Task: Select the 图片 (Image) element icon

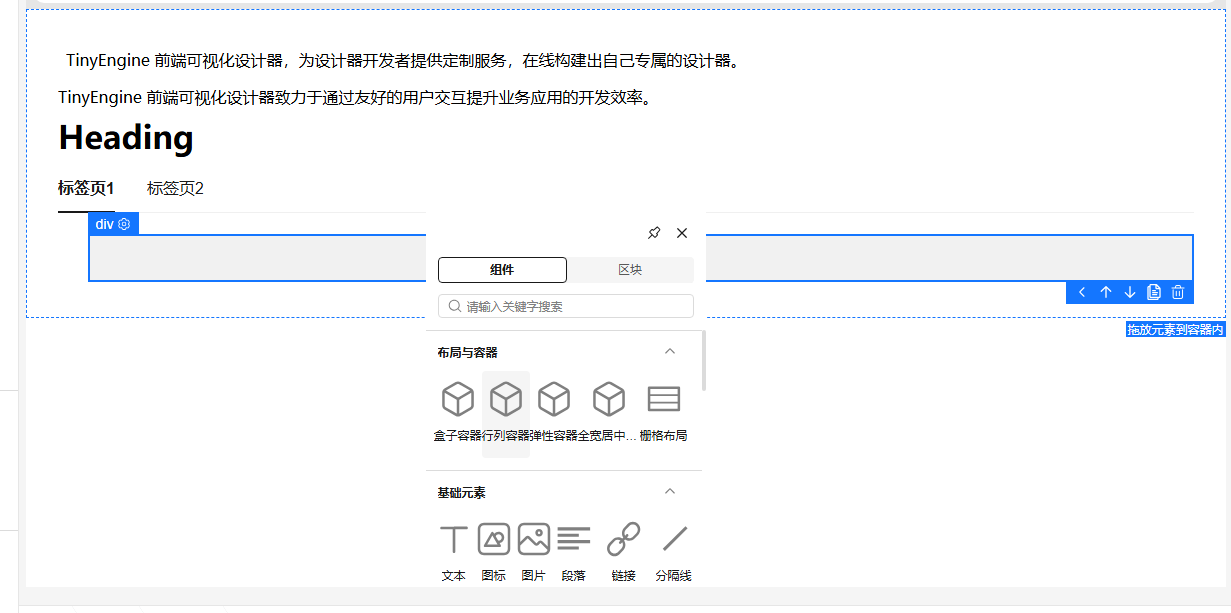Action: tap(533, 539)
